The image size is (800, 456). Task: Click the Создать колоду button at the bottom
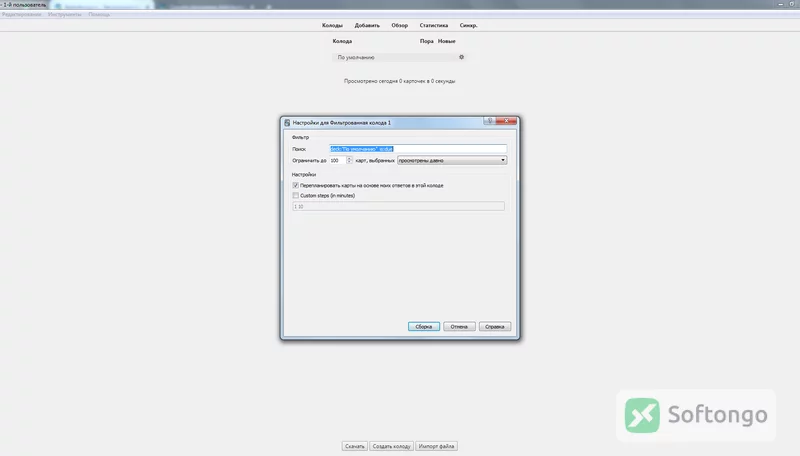click(391, 446)
